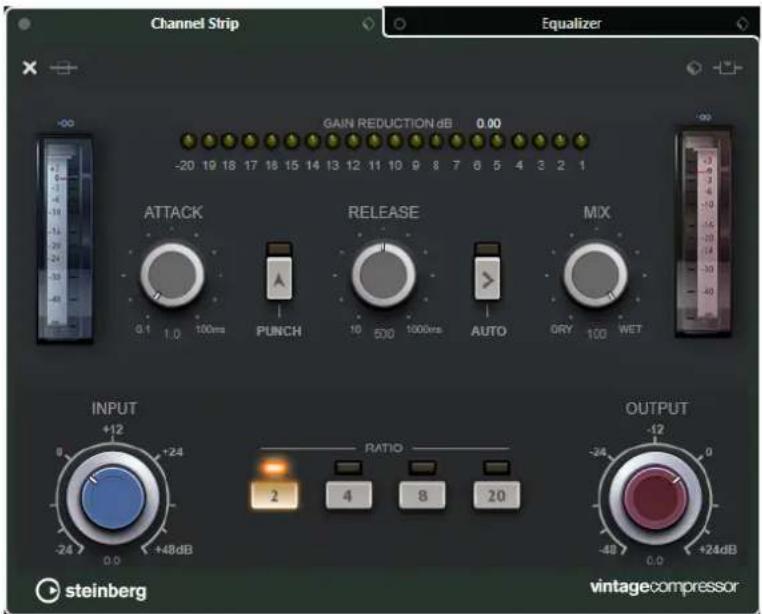Click the mix value 100
The height and width of the screenshot is (614, 762).
pos(596,334)
